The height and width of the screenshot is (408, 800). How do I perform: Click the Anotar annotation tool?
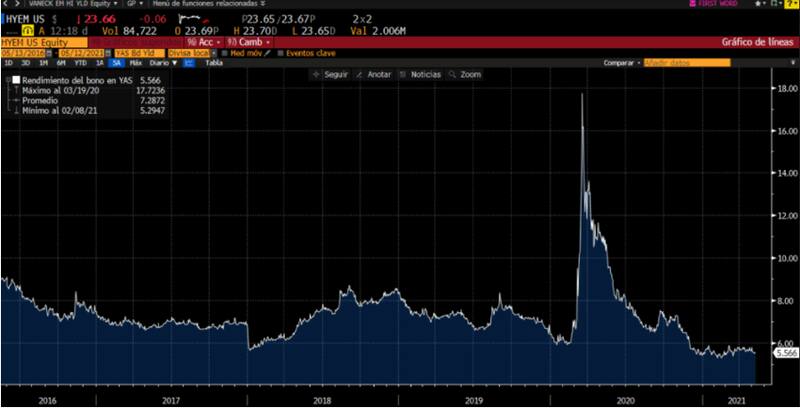373,74
